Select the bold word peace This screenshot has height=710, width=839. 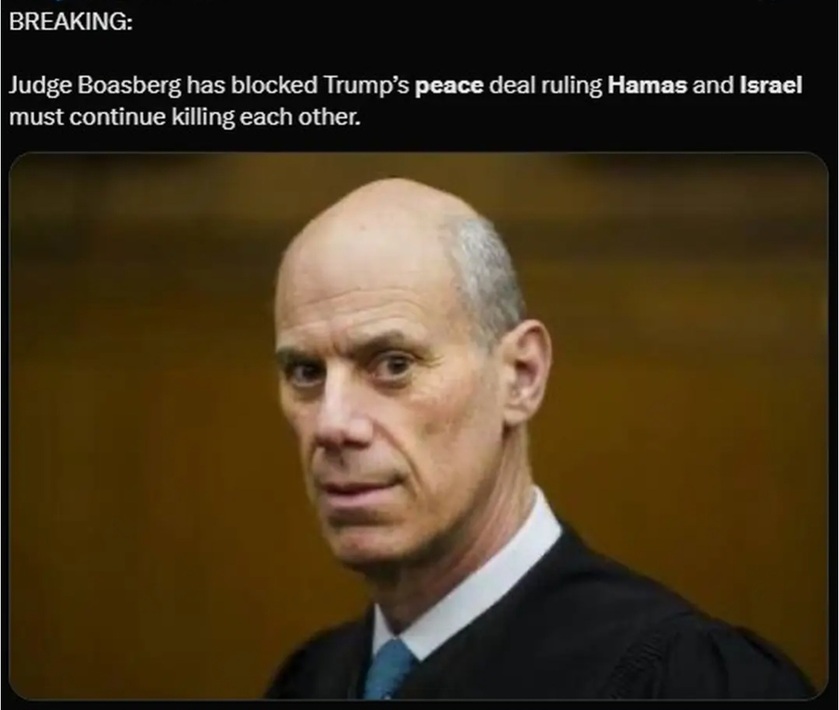coord(449,86)
